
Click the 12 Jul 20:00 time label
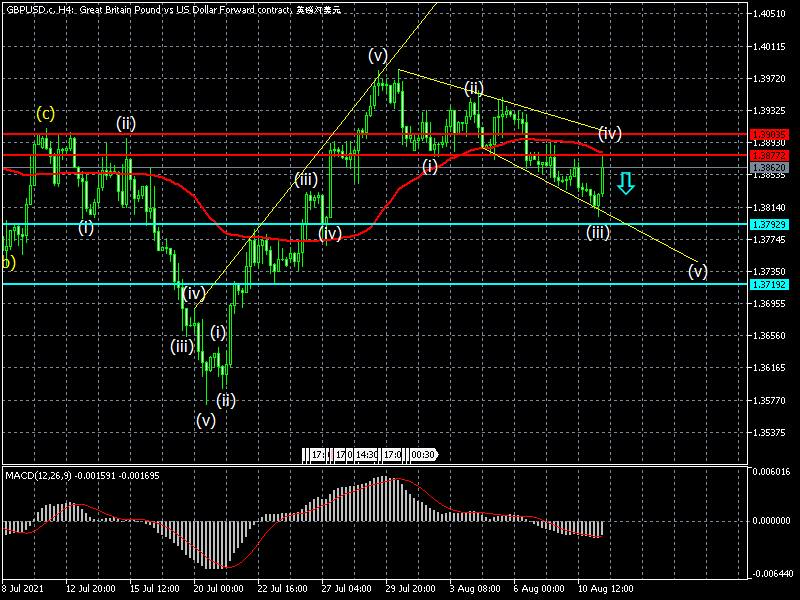(90, 588)
